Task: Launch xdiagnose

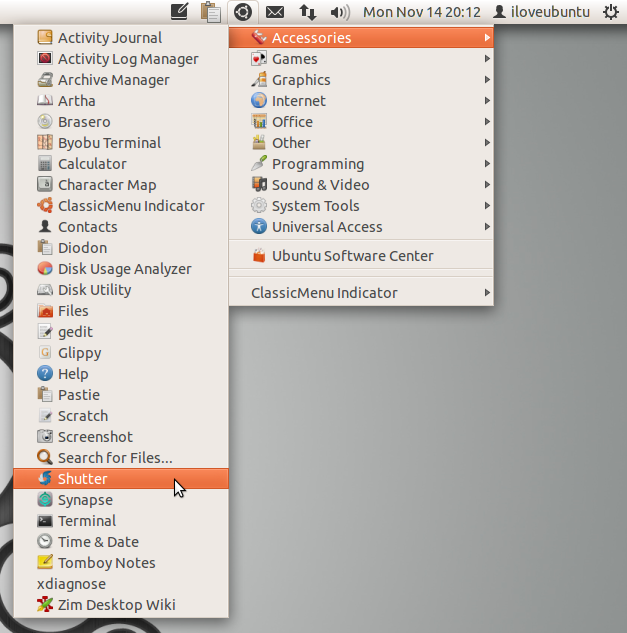Action: [121, 584]
